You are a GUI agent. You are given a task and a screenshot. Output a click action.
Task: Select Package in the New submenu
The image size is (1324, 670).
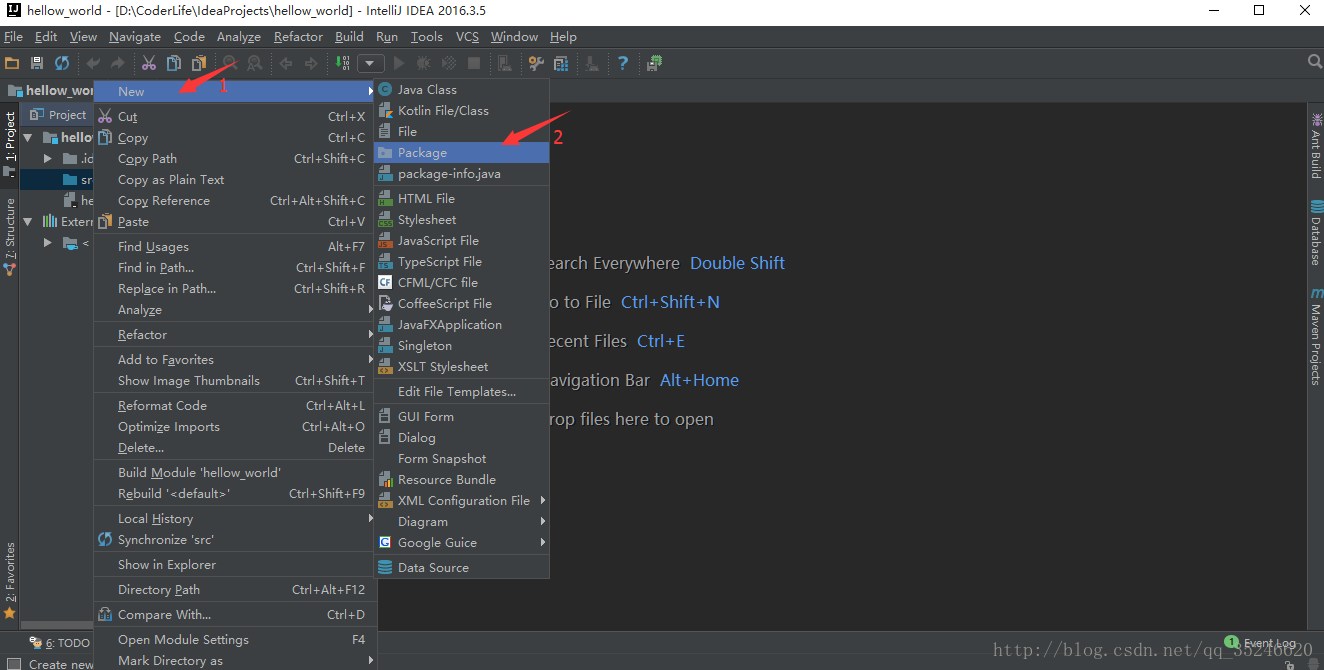462,153
